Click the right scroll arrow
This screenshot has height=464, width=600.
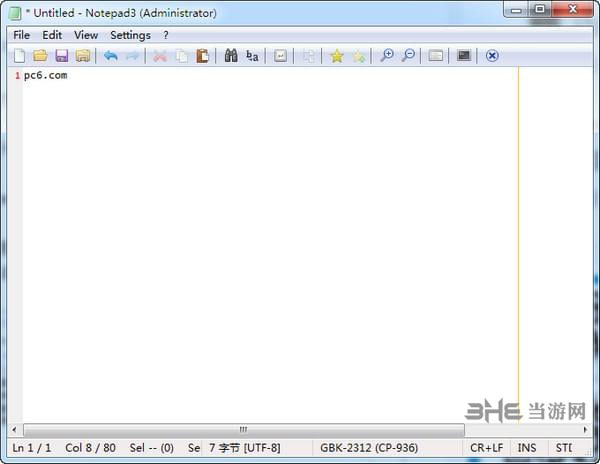pos(585,430)
